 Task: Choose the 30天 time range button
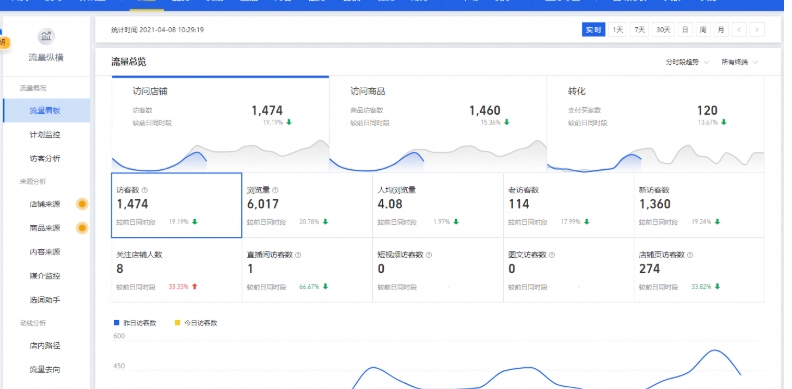(x=663, y=30)
